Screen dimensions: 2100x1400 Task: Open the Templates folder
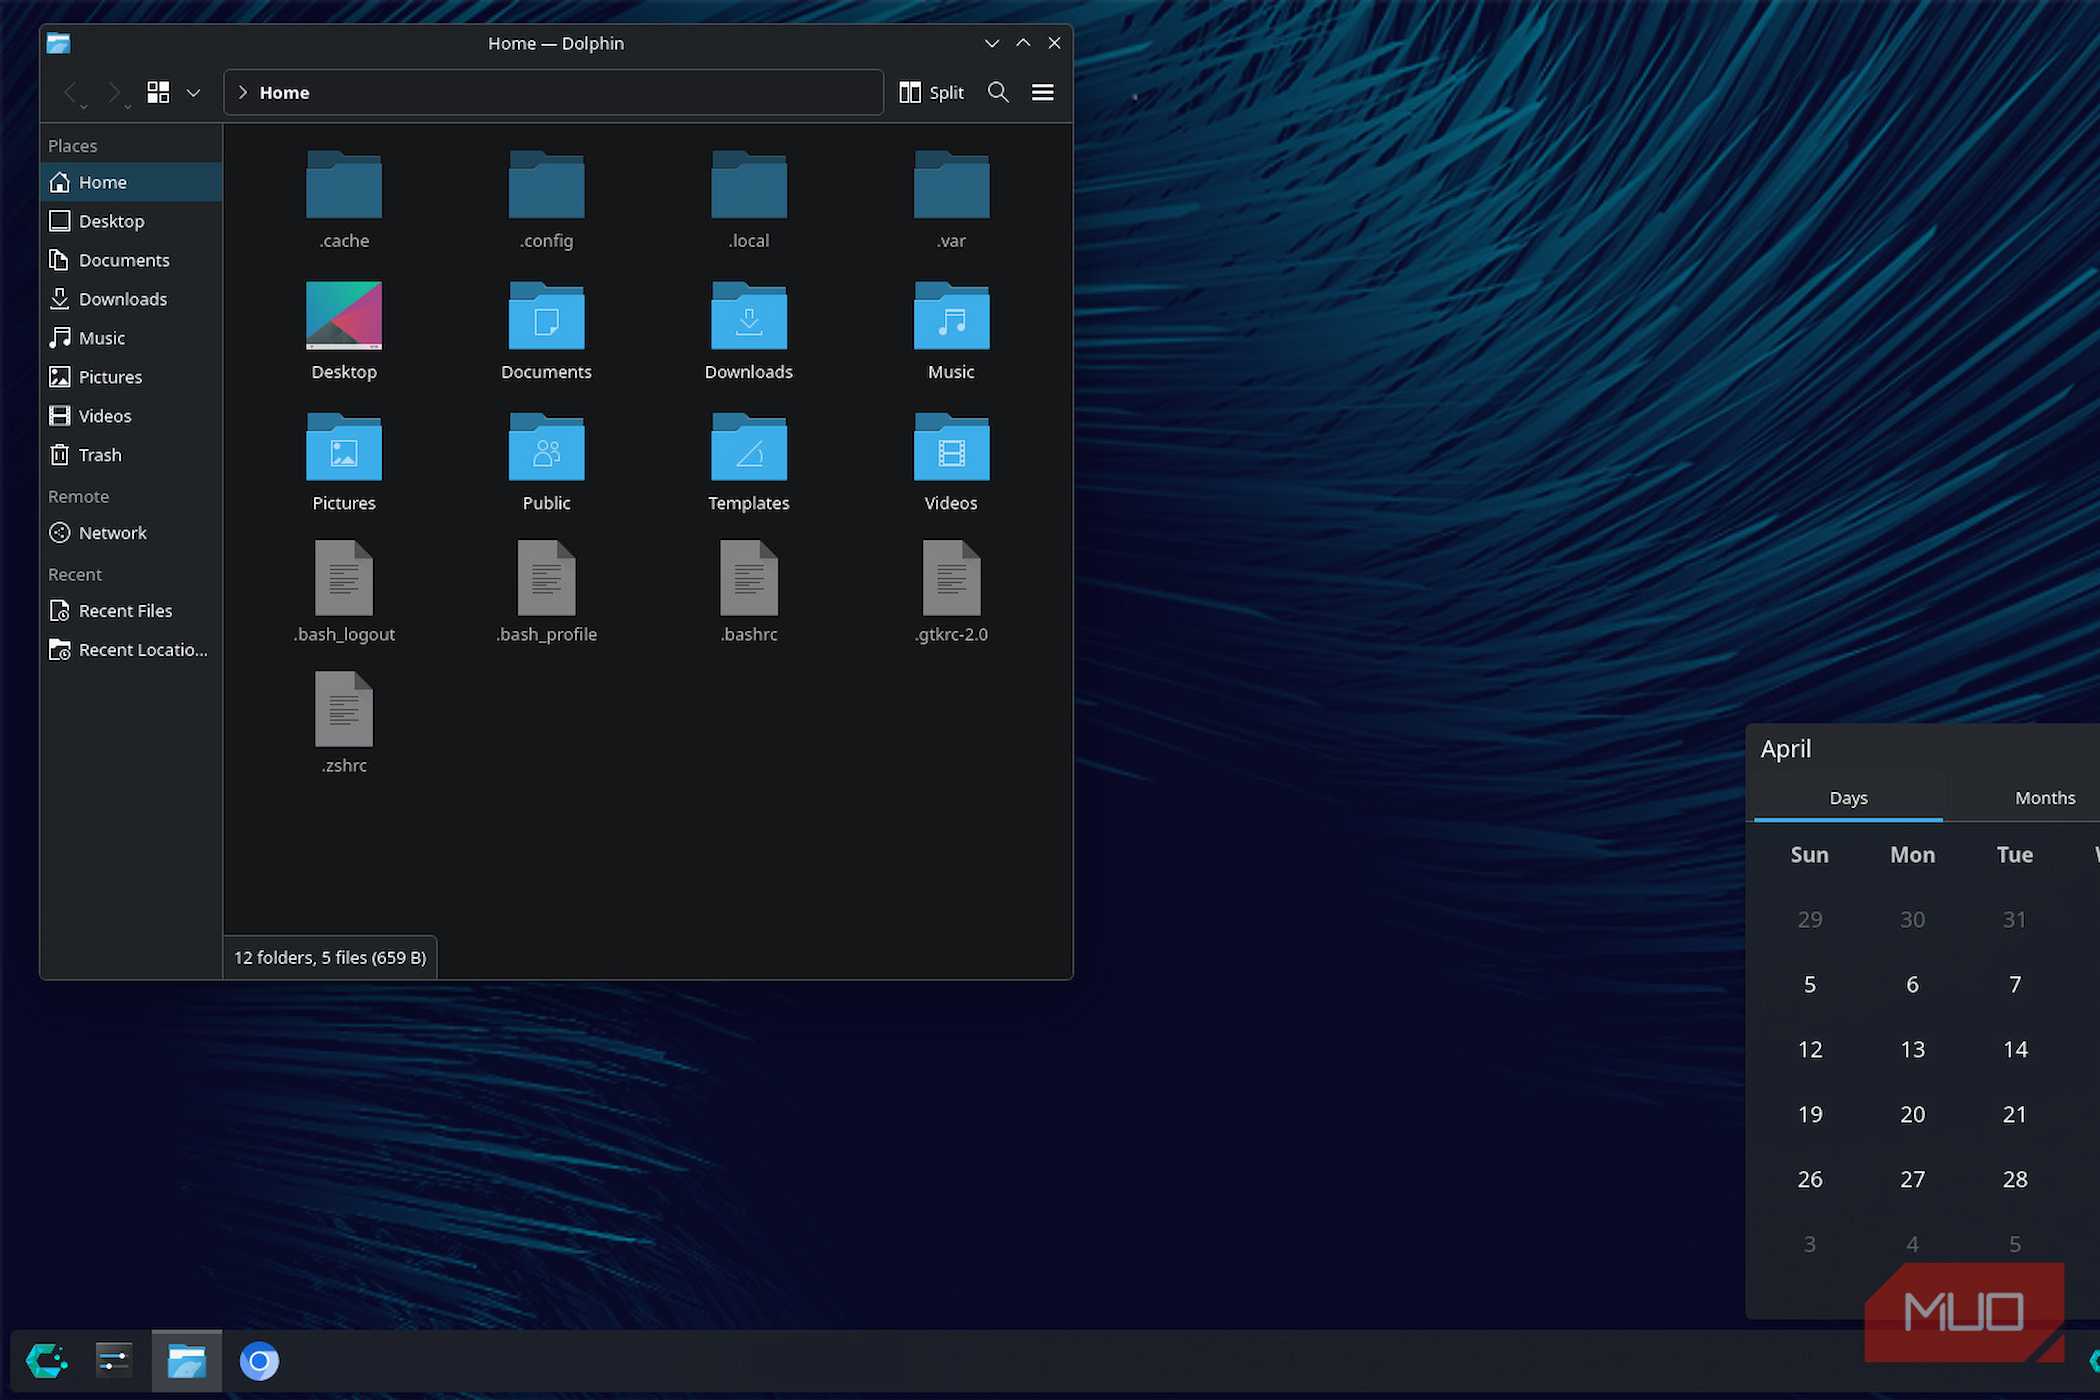coord(749,447)
